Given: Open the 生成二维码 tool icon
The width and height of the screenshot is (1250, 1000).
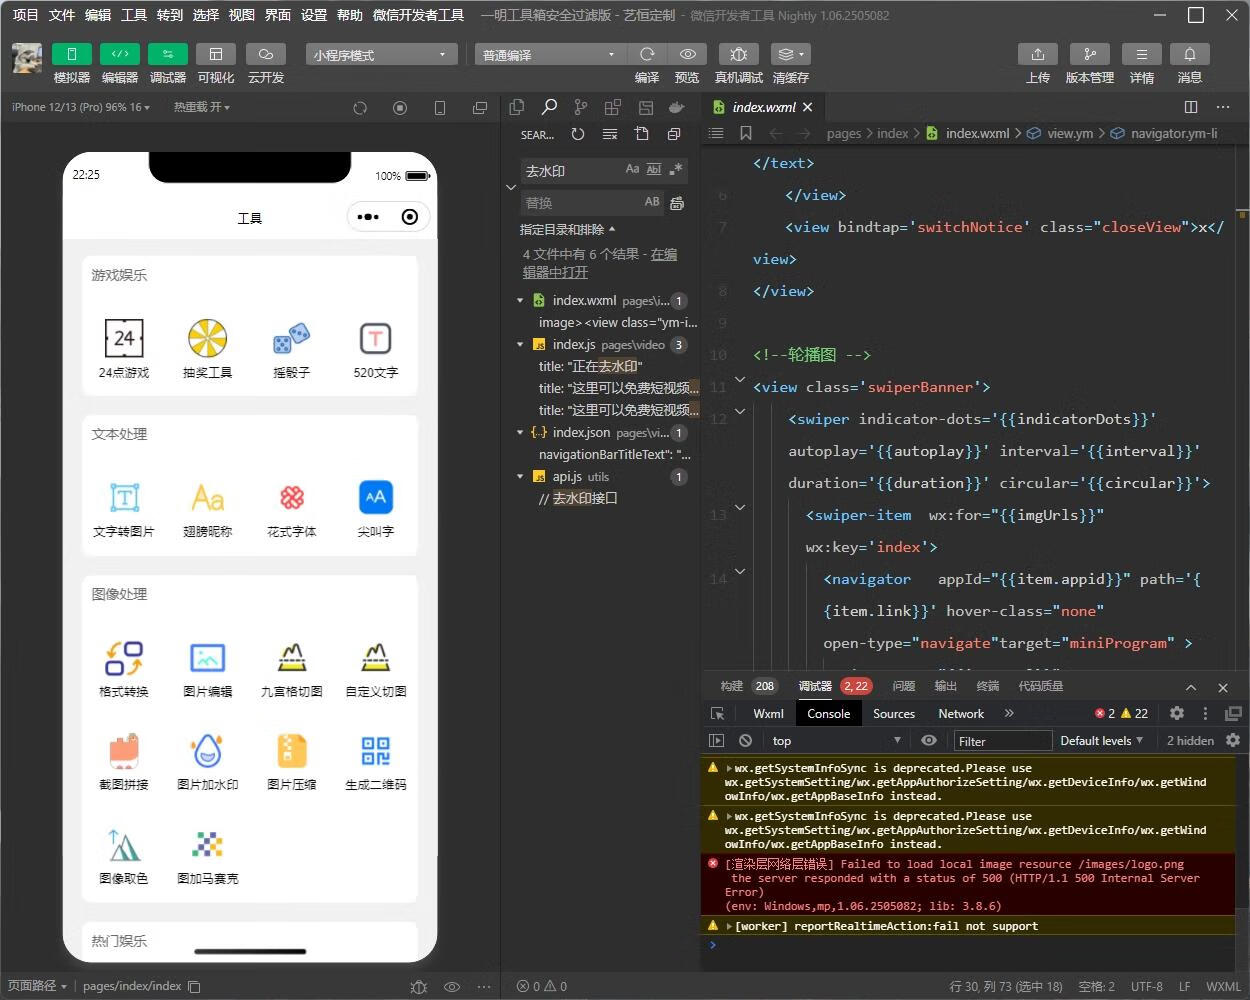Looking at the screenshot, I should click(x=376, y=751).
